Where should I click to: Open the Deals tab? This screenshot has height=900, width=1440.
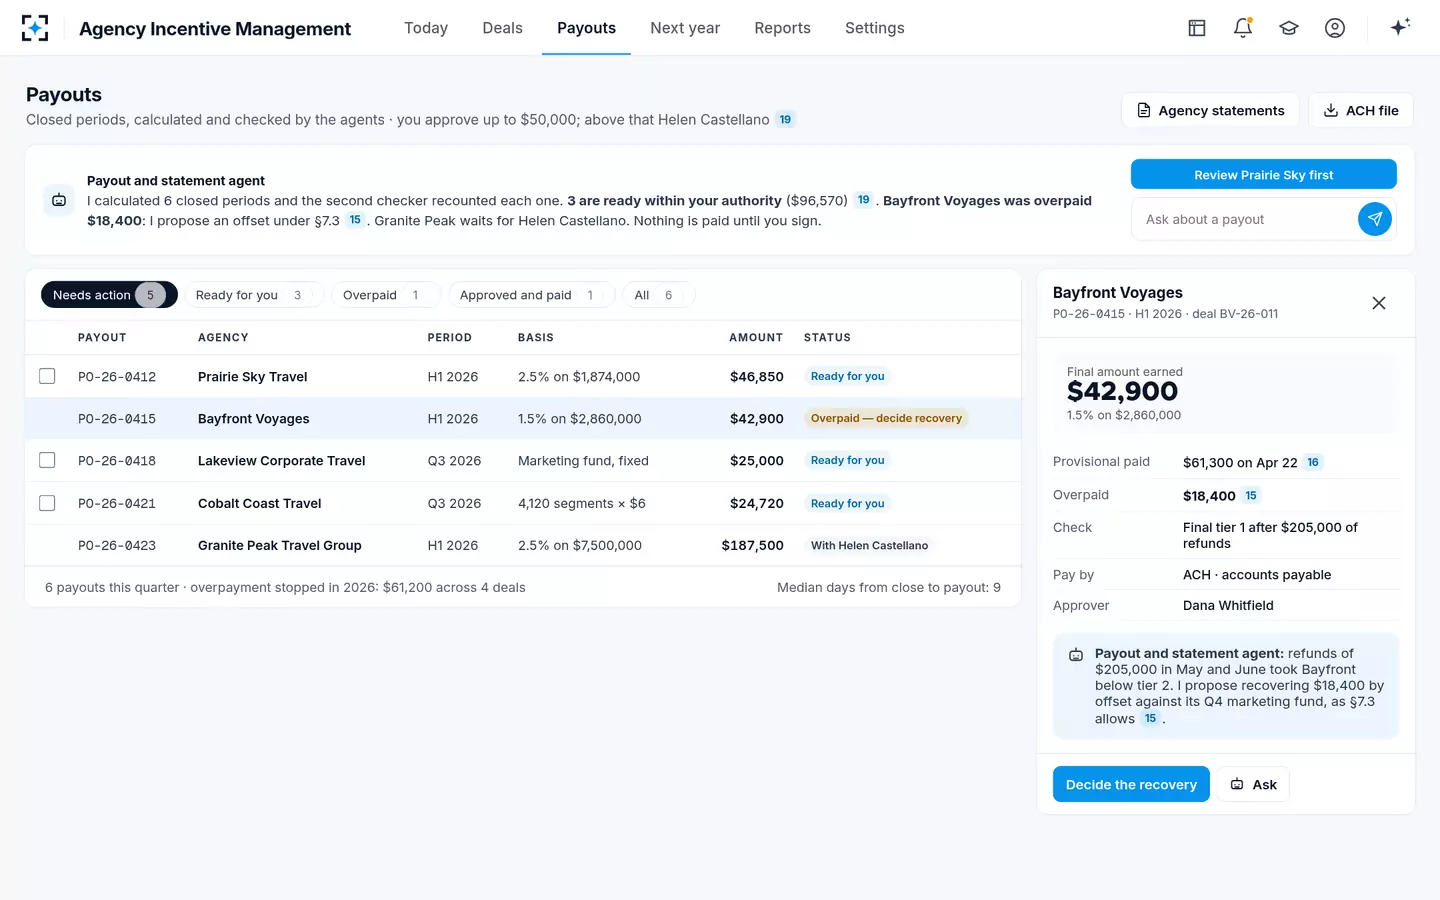point(502,28)
